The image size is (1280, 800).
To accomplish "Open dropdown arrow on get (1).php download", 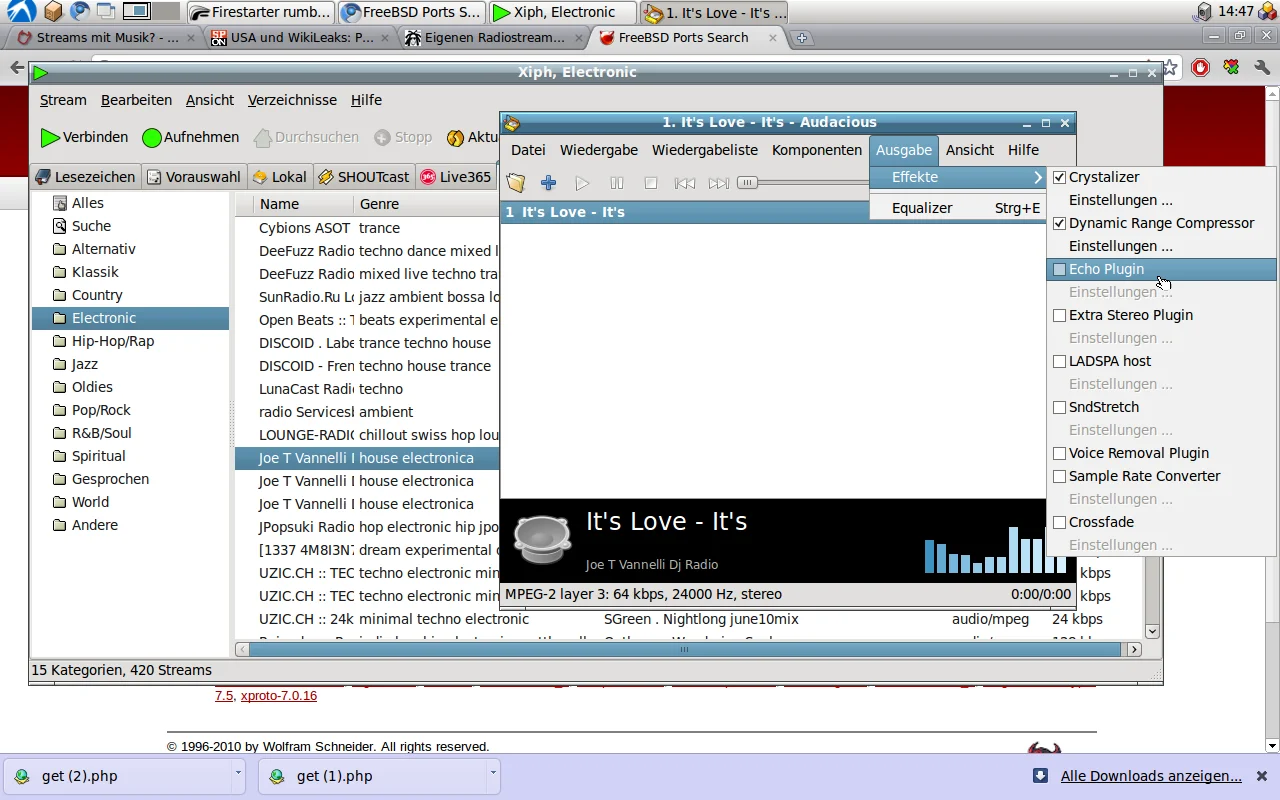I will tap(493, 772).
